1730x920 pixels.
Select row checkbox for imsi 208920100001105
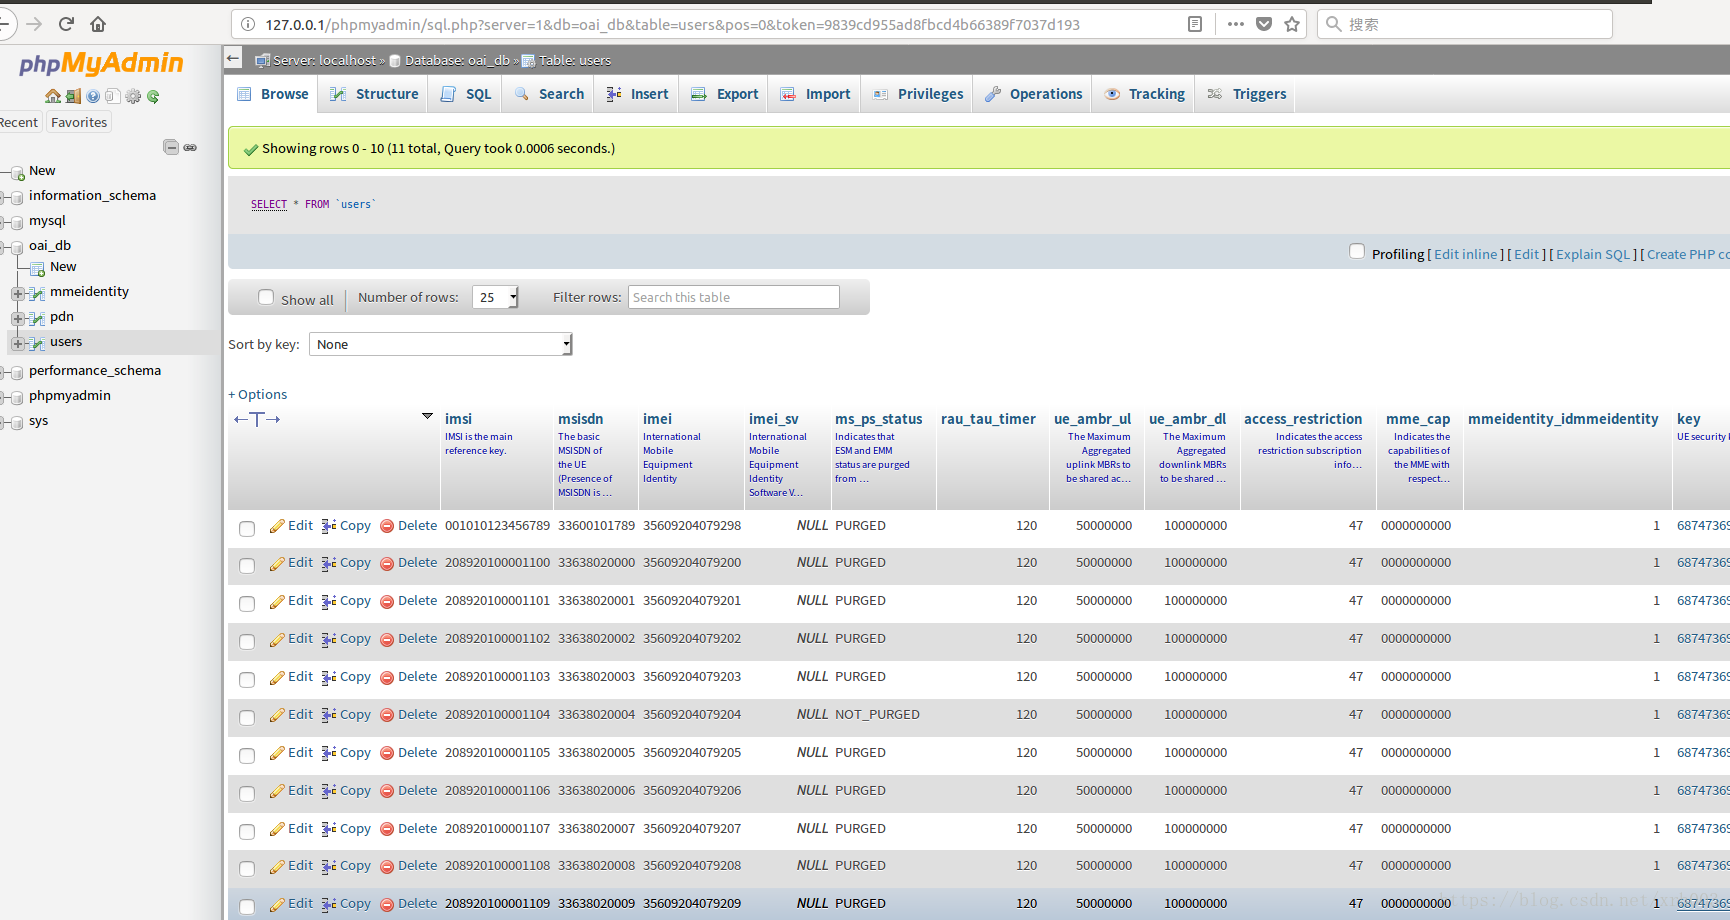pyautogui.click(x=247, y=755)
